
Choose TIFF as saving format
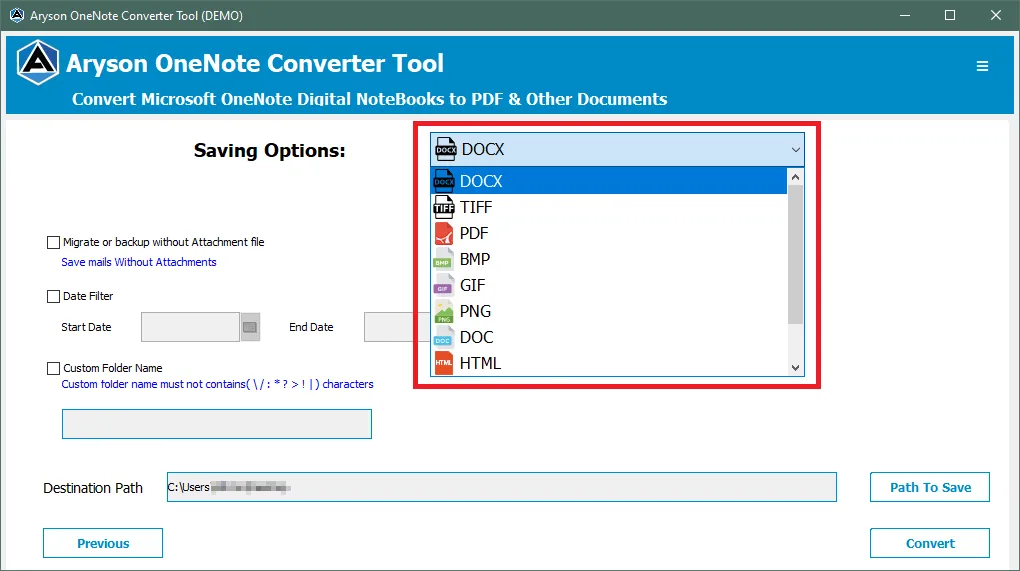tap(609, 207)
